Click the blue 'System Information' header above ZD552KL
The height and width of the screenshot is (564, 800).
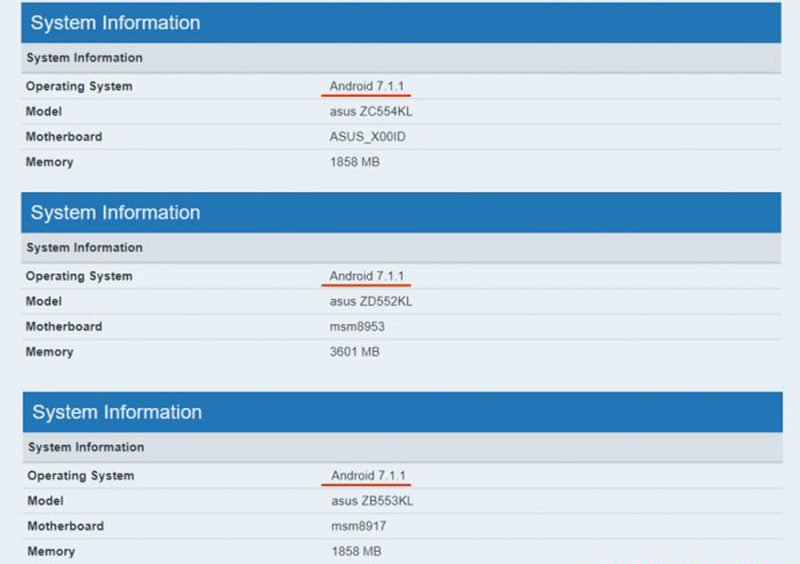click(x=401, y=212)
